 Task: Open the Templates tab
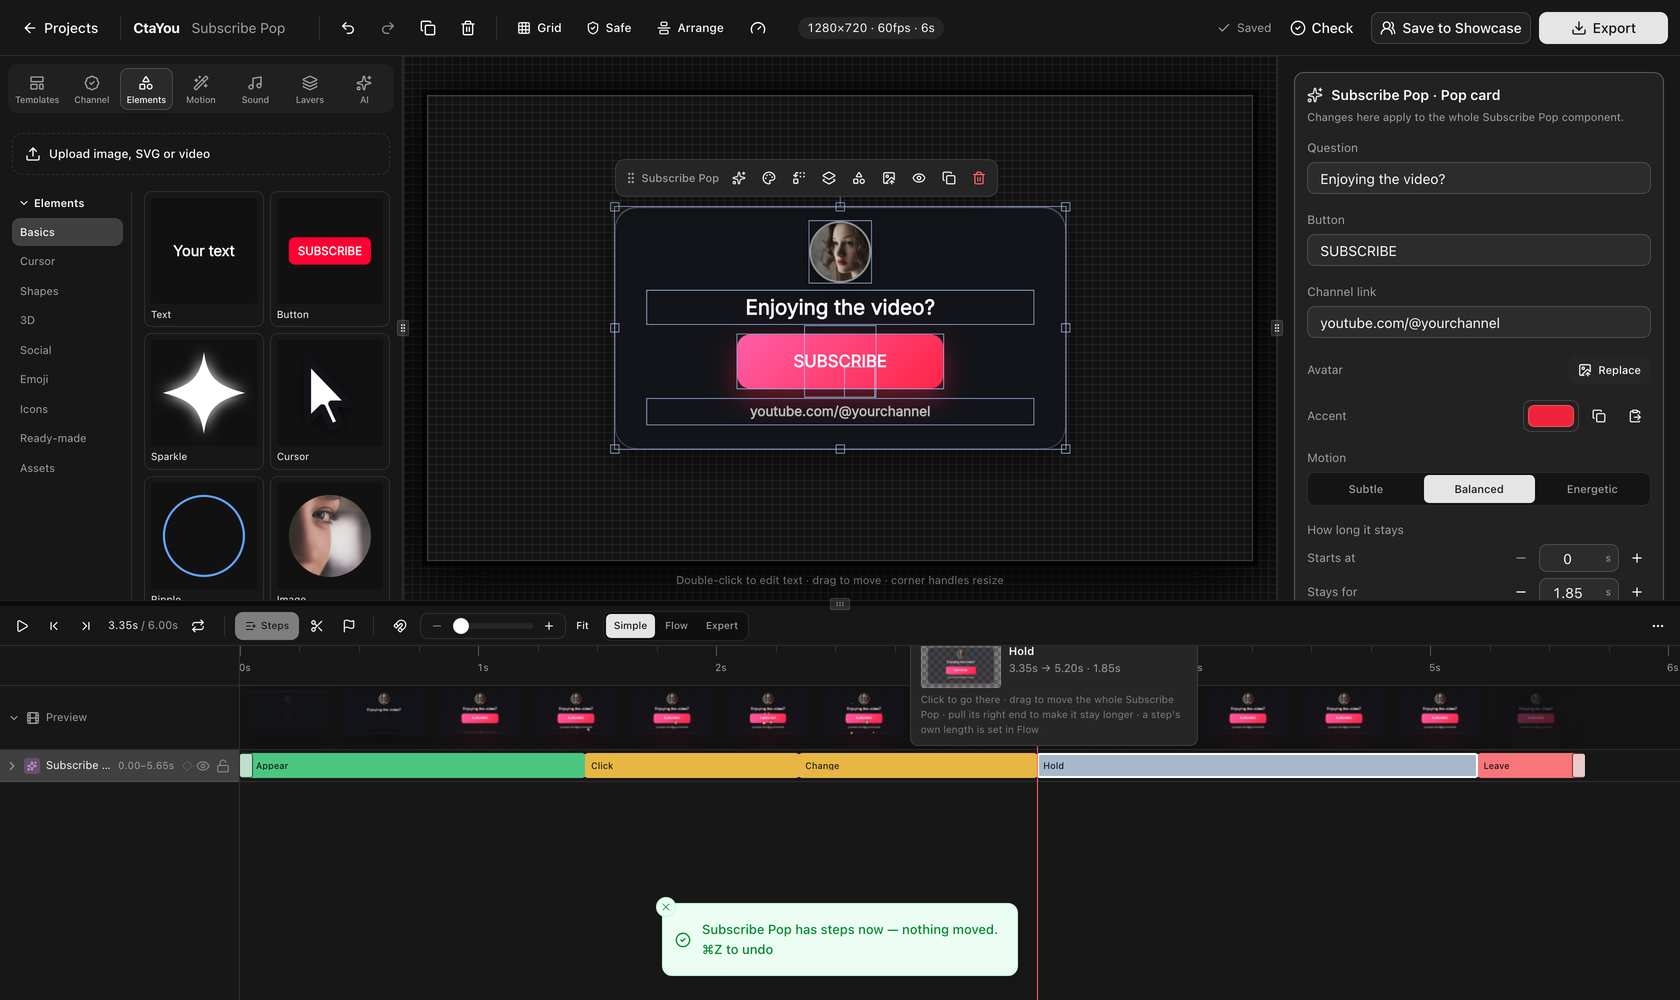[37, 89]
